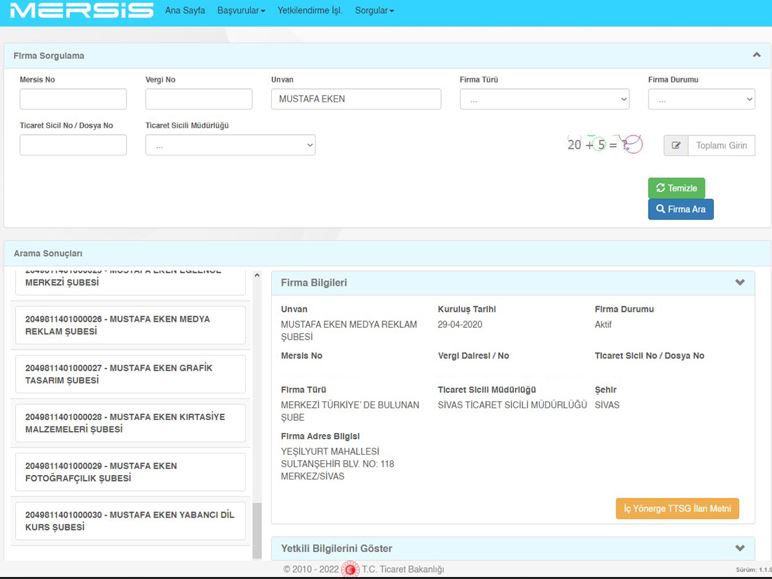The image size is (772, 579).
Task: Expand the Yetkili Bilgilerini Göster section
Action: point(740,548)
